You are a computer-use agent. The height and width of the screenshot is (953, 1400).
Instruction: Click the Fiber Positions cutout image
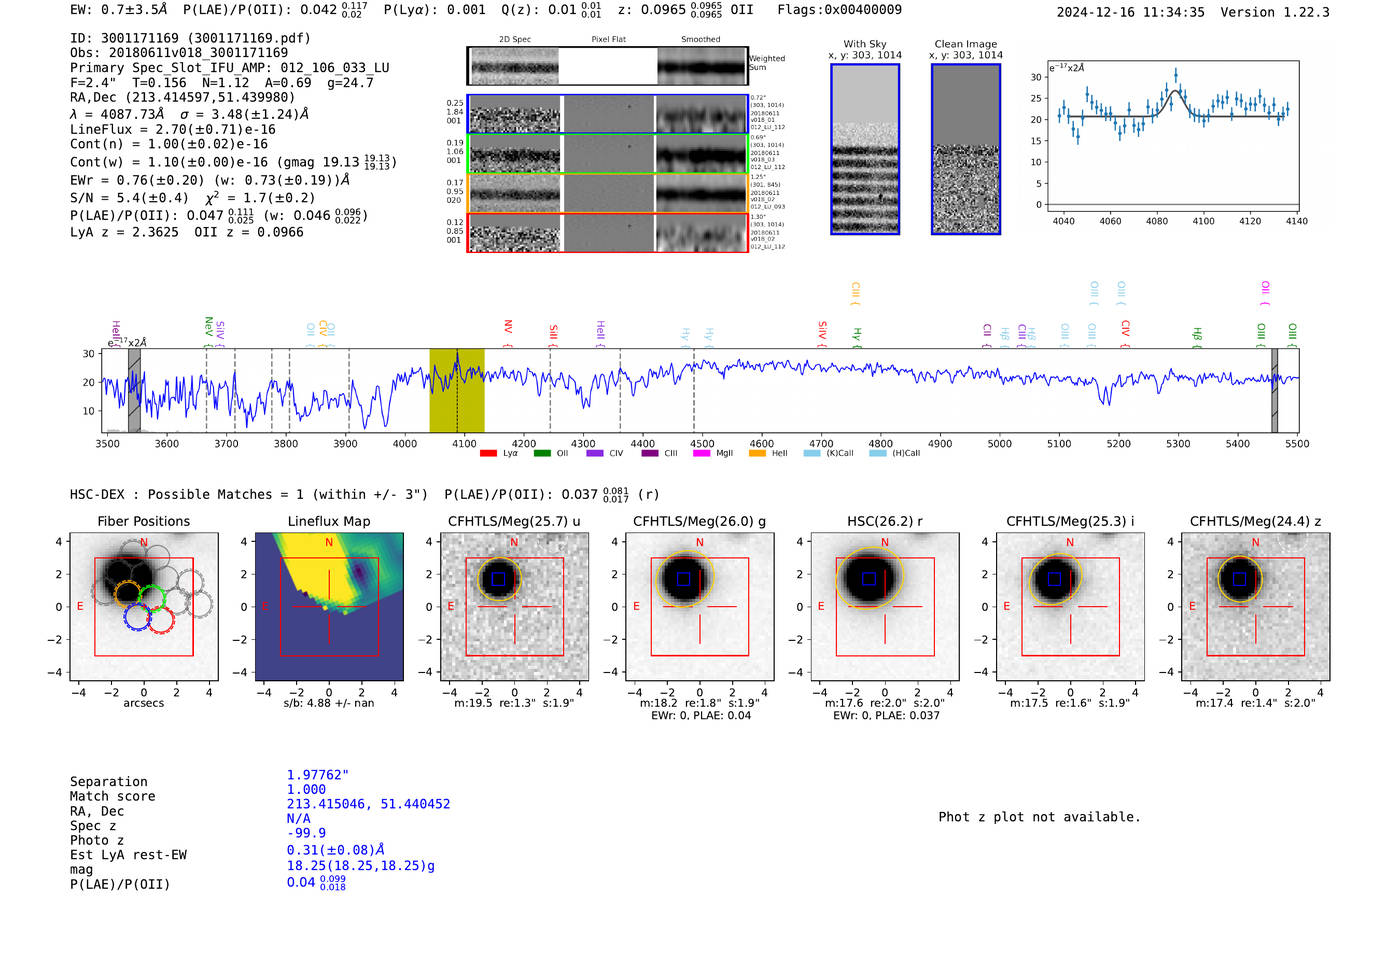143,607
